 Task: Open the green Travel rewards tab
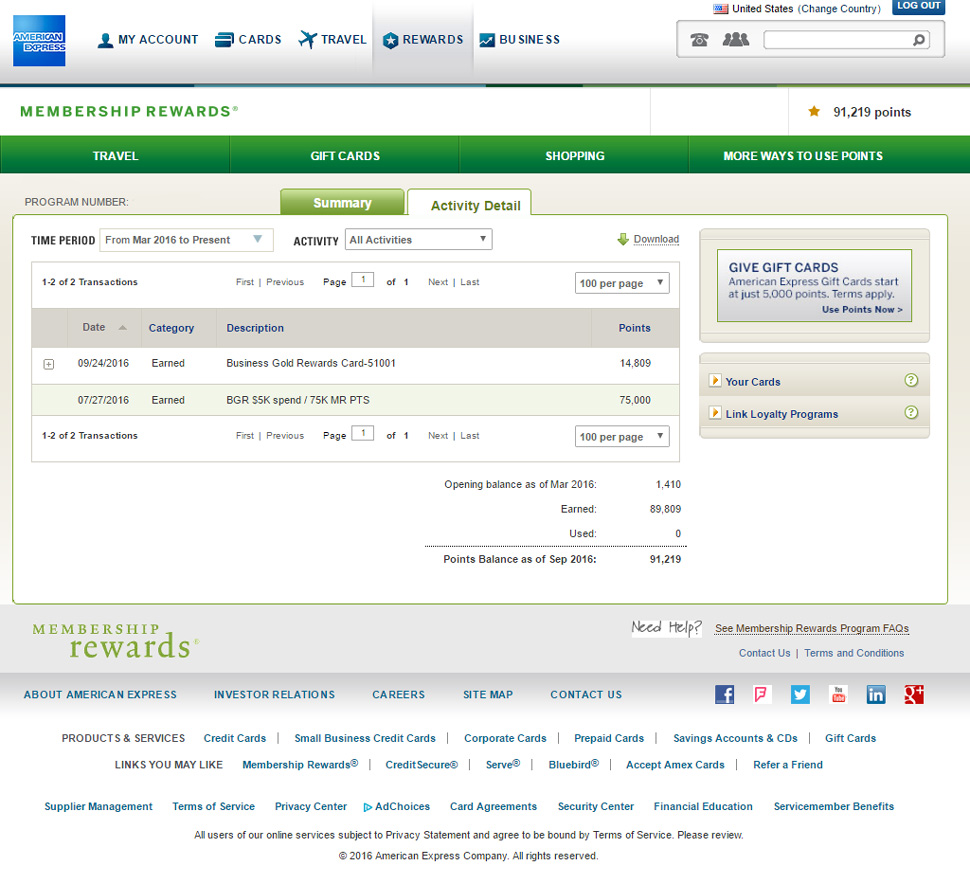(x=115, y=155)
